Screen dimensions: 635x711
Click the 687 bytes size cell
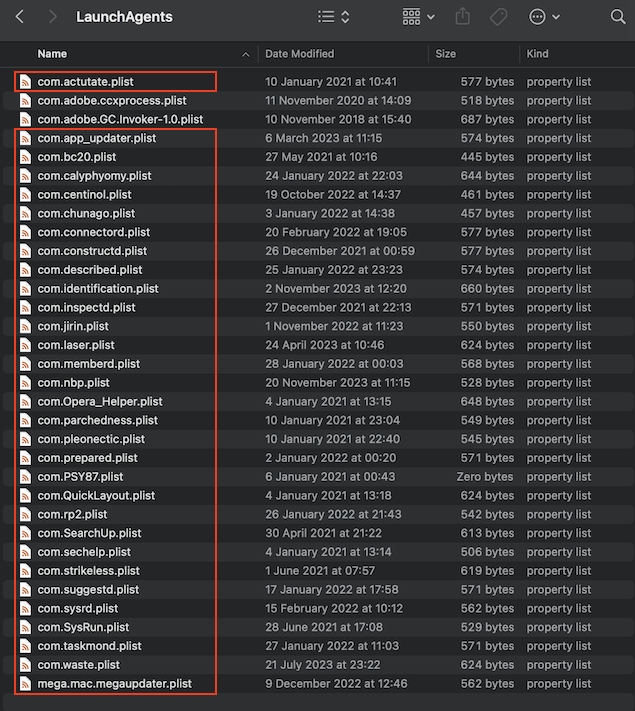click(488, 119)
